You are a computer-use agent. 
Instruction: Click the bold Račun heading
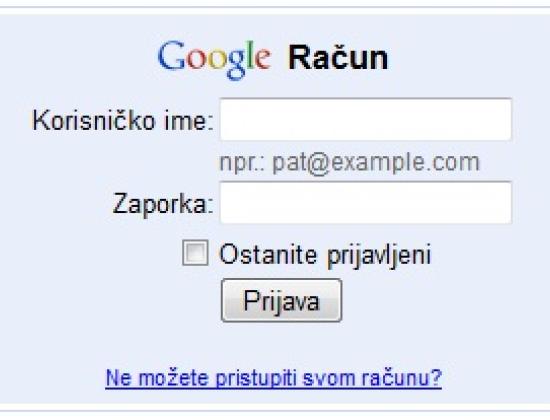pyautogui.click(x=338, y=58)
